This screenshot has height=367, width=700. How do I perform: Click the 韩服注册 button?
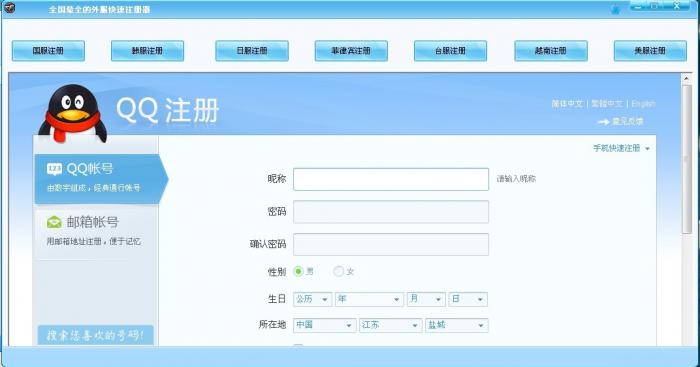(147, 51)
